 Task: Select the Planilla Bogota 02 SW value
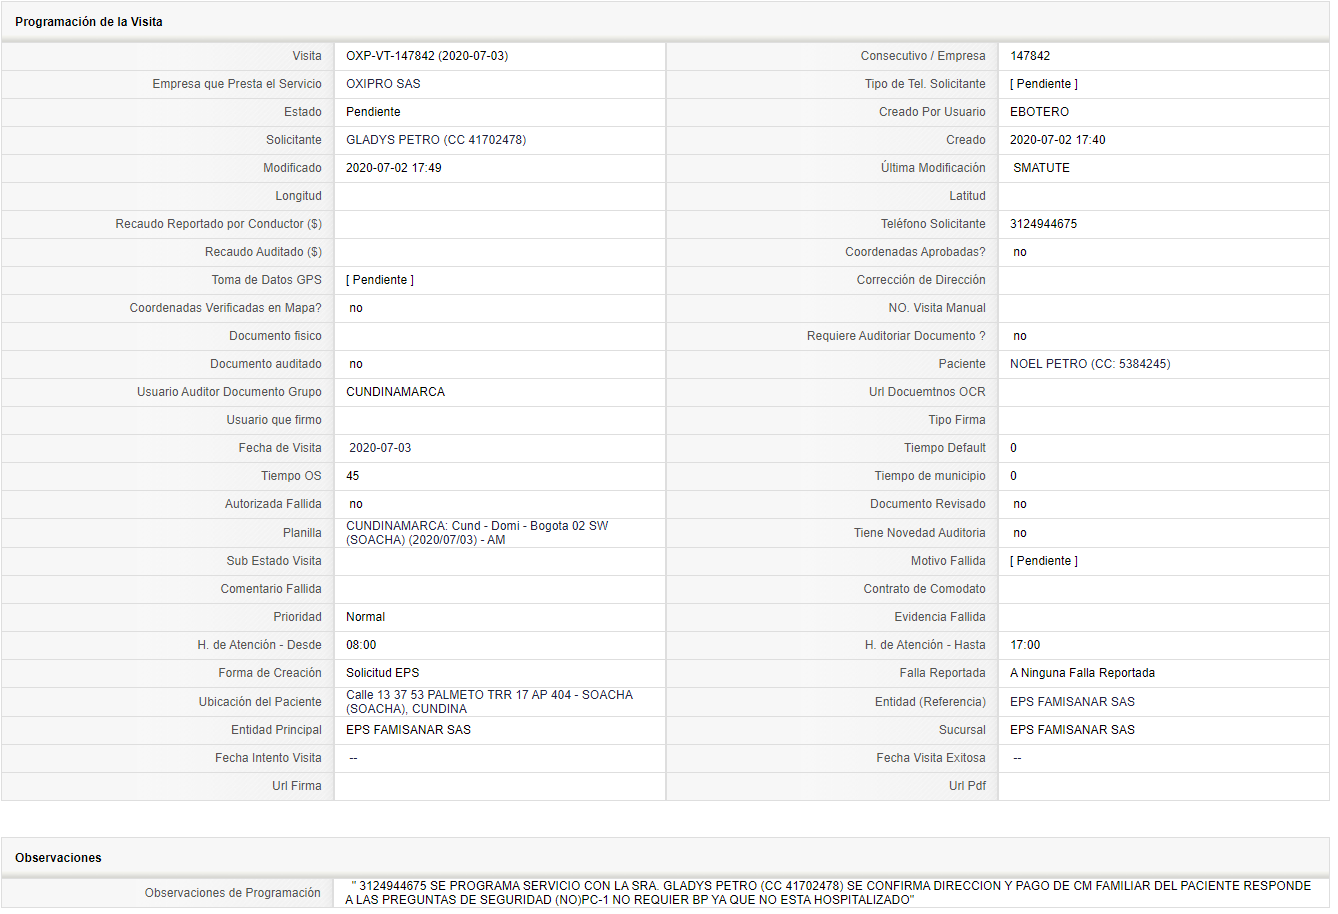(477, 533)
